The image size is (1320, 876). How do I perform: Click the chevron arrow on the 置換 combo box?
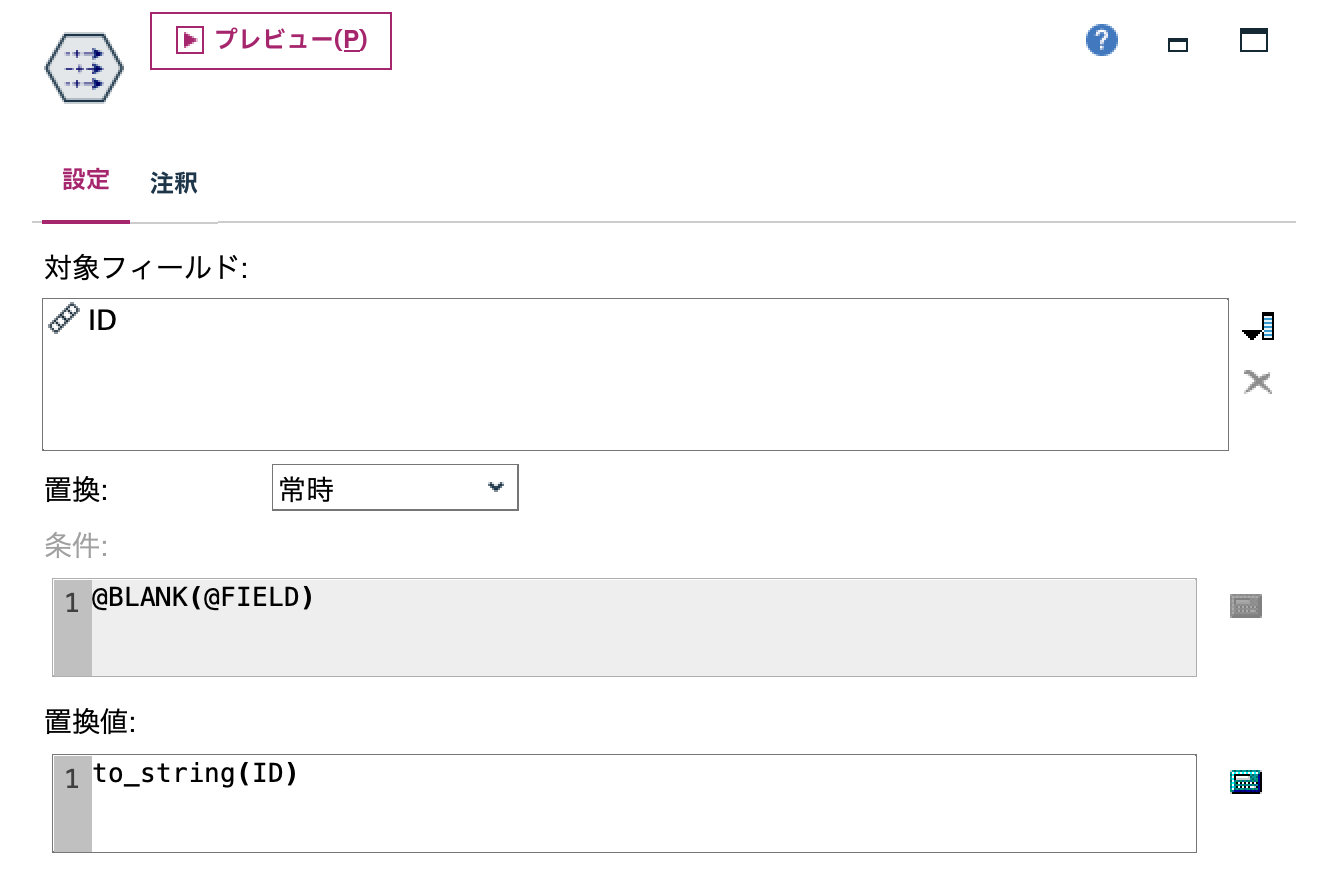point(496,487)
